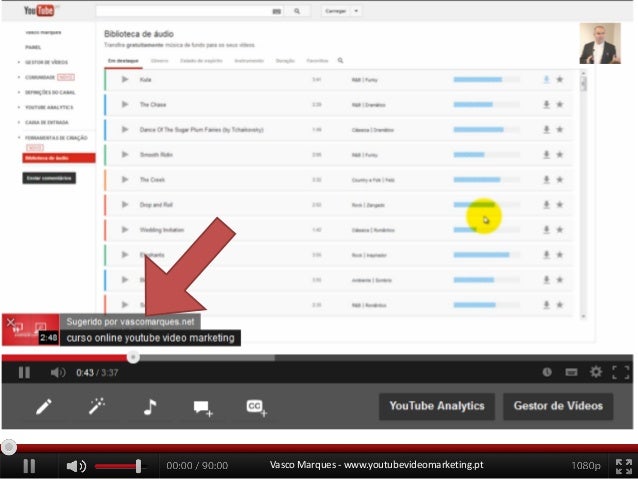Play the Smooth Ridin track
Viewport: 638px width, 479px height.
click(x=125, y=155)
